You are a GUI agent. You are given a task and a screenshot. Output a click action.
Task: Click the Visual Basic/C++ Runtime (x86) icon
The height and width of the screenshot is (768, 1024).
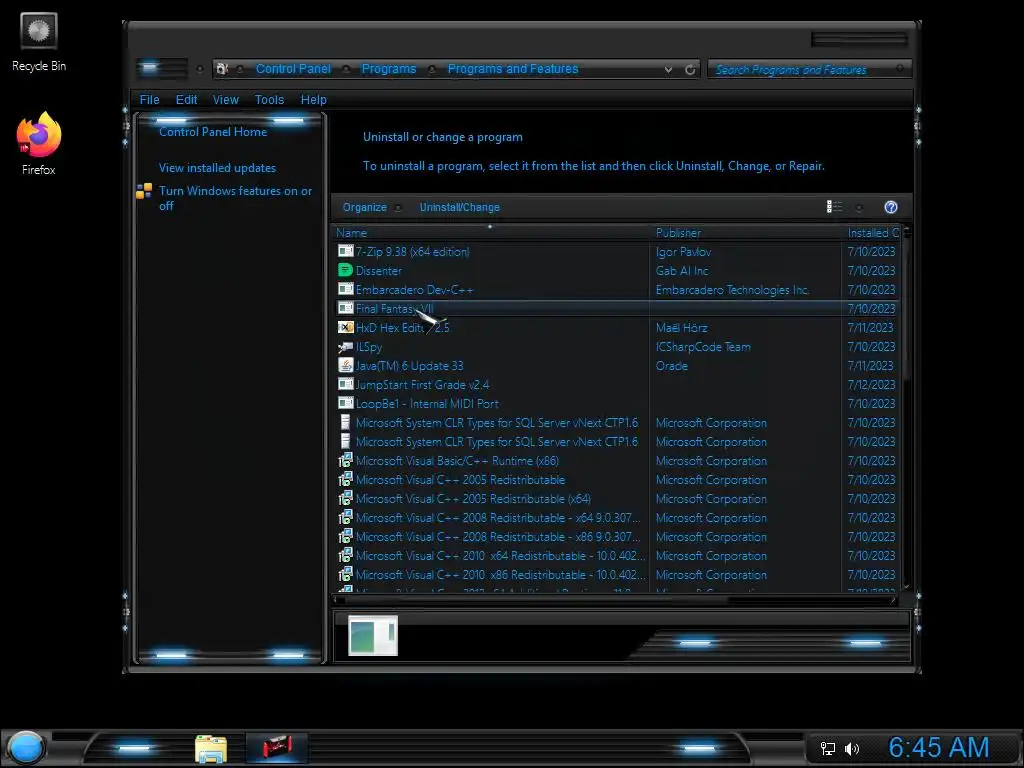(345, 460)
